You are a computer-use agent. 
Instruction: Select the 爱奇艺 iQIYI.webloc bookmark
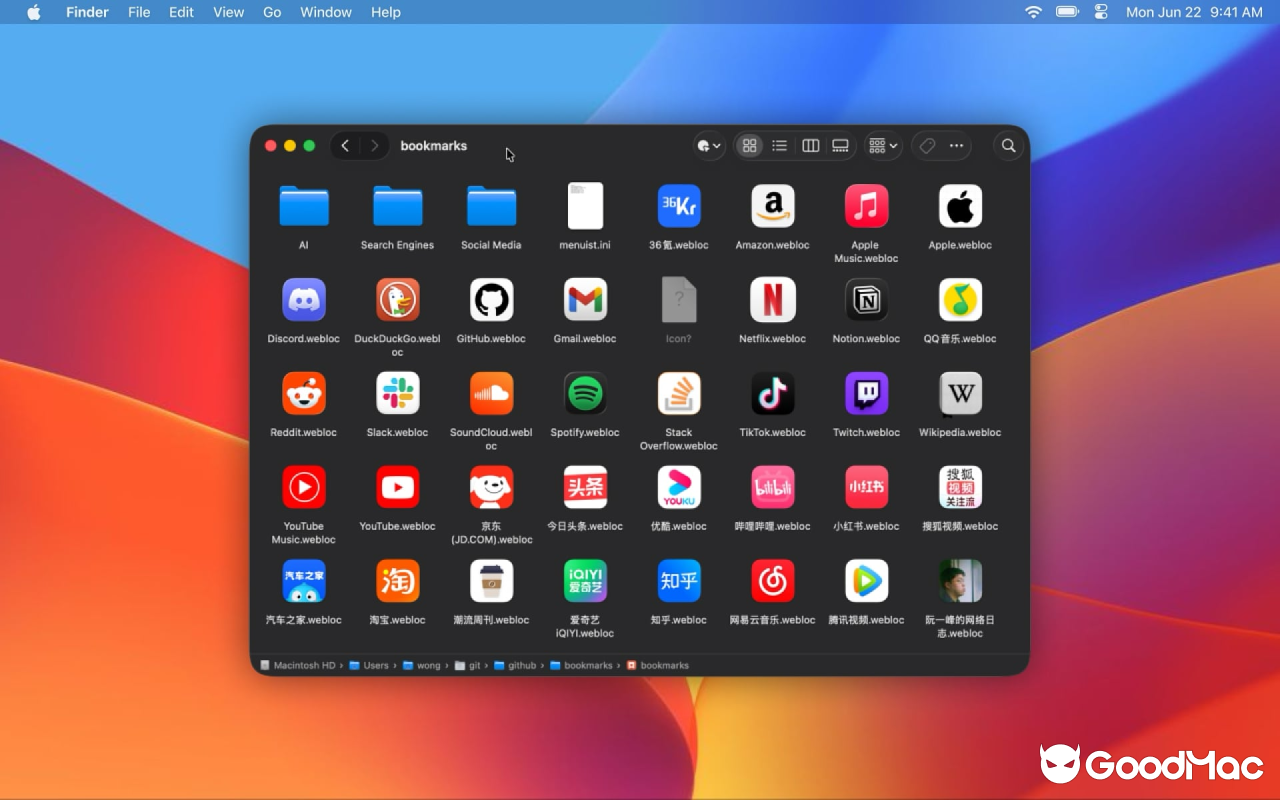tap(585, 581)
